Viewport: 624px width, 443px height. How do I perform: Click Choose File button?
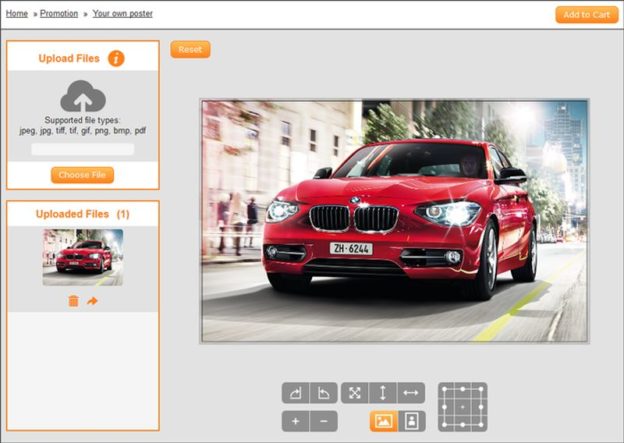click(82, 175)
